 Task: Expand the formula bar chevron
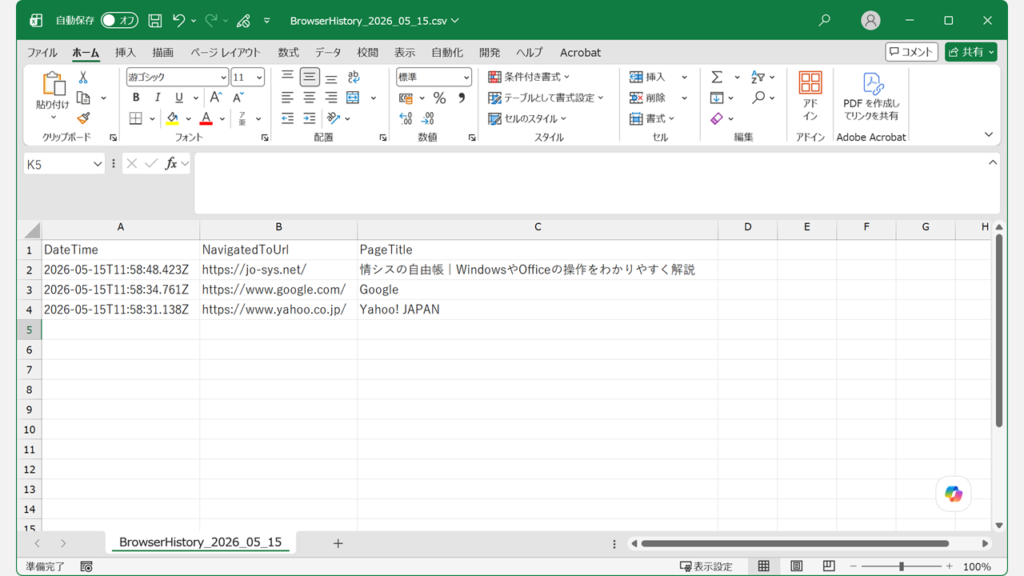[x=993, y=162]
